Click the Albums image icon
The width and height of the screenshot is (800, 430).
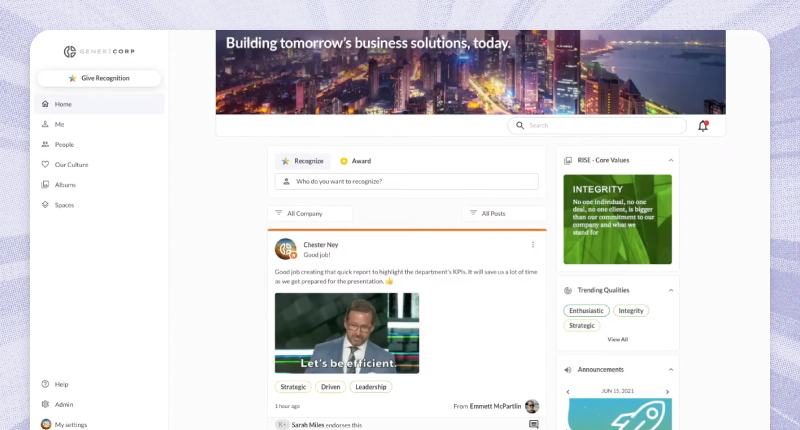[x=45, y=185]
